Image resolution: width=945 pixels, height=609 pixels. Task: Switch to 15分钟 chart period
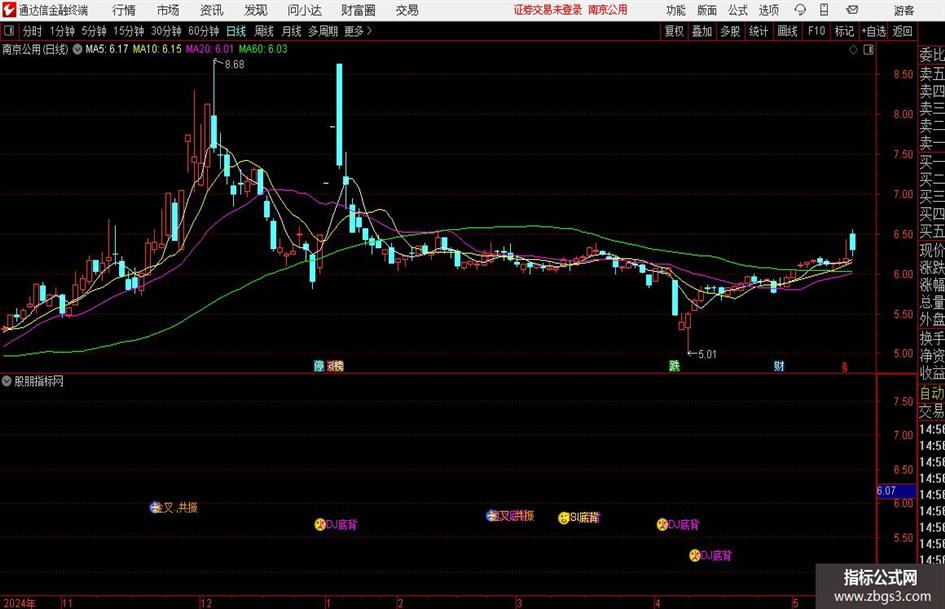(129, 31)
